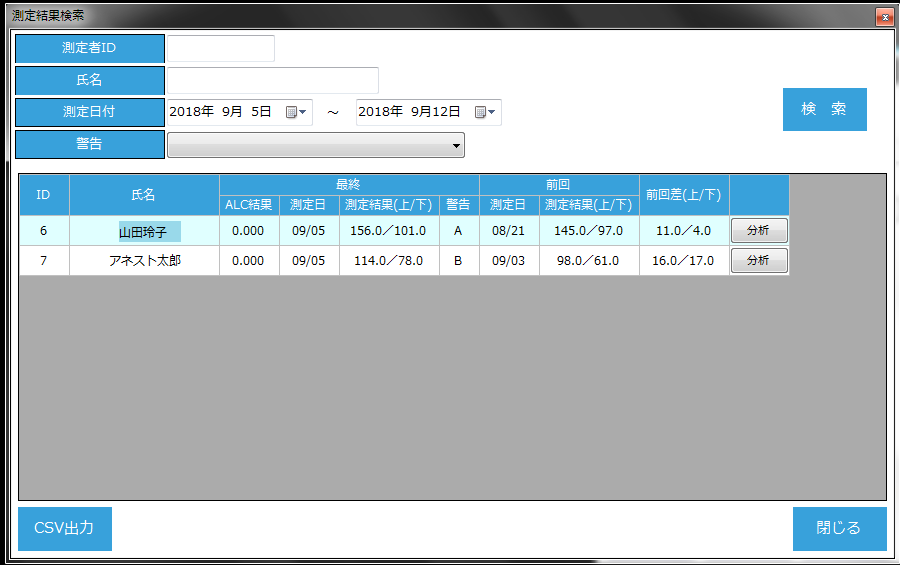Click the ALC結果 column header
The width and height of the screenshot is (900, 569).
coord(249,205)
